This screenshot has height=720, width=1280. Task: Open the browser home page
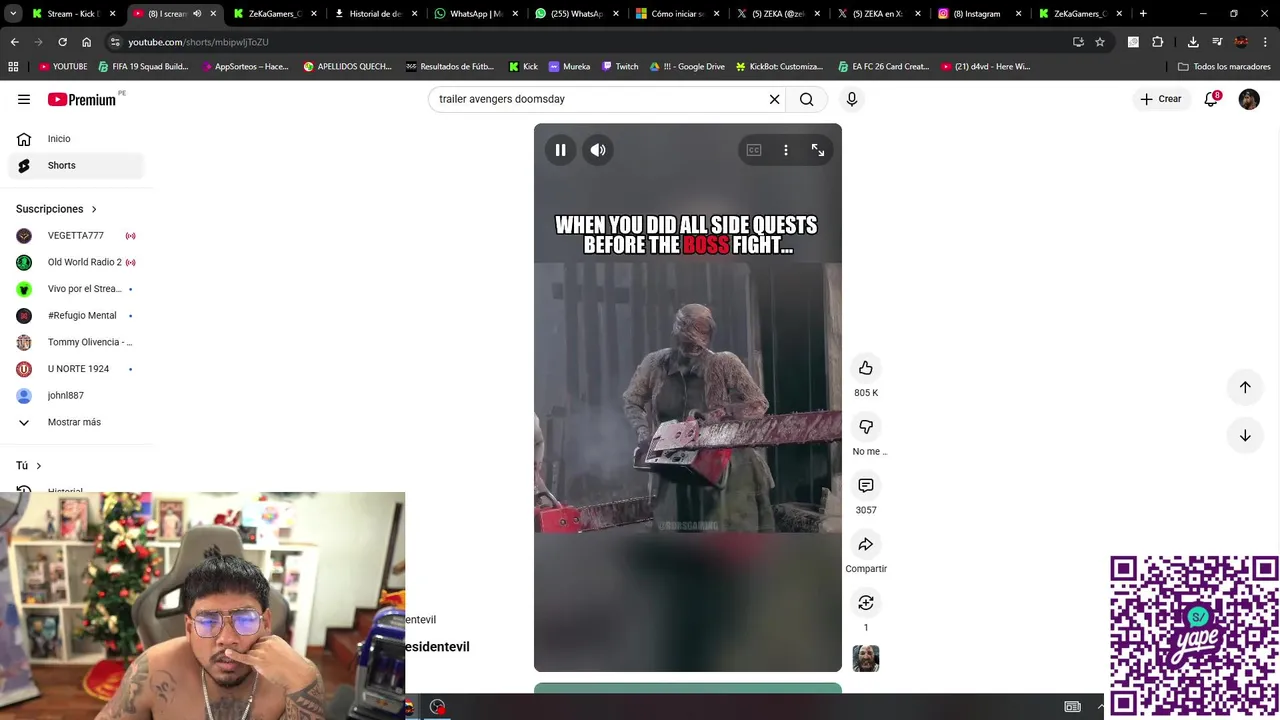click(x=86, y=42)
